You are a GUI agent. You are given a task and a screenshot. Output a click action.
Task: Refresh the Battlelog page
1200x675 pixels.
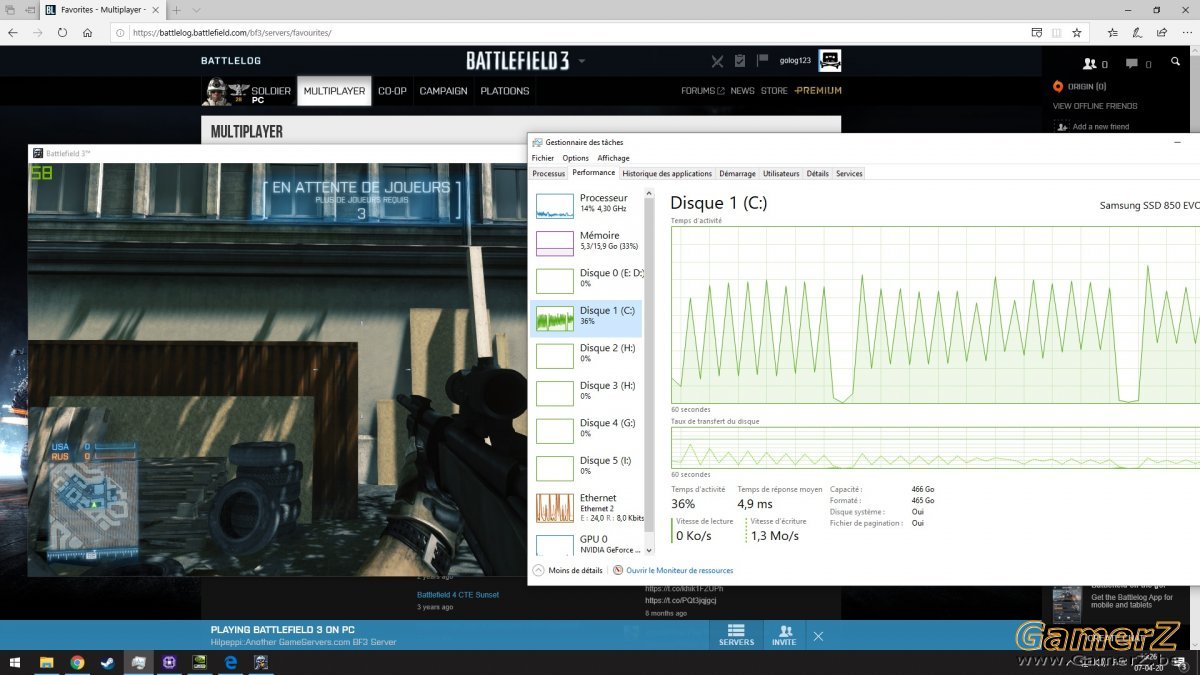(62, 32)
